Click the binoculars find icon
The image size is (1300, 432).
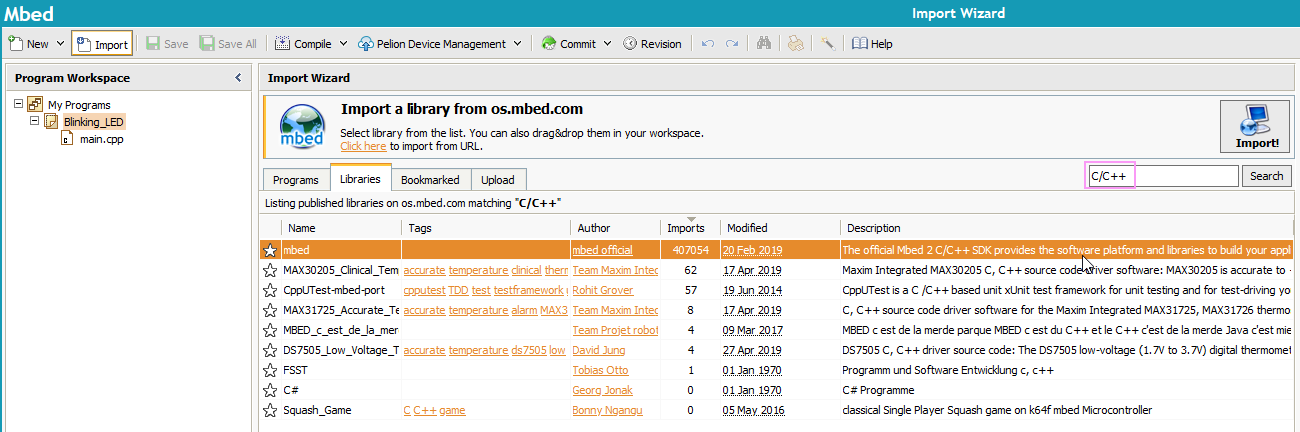click(x=765, y=44)
